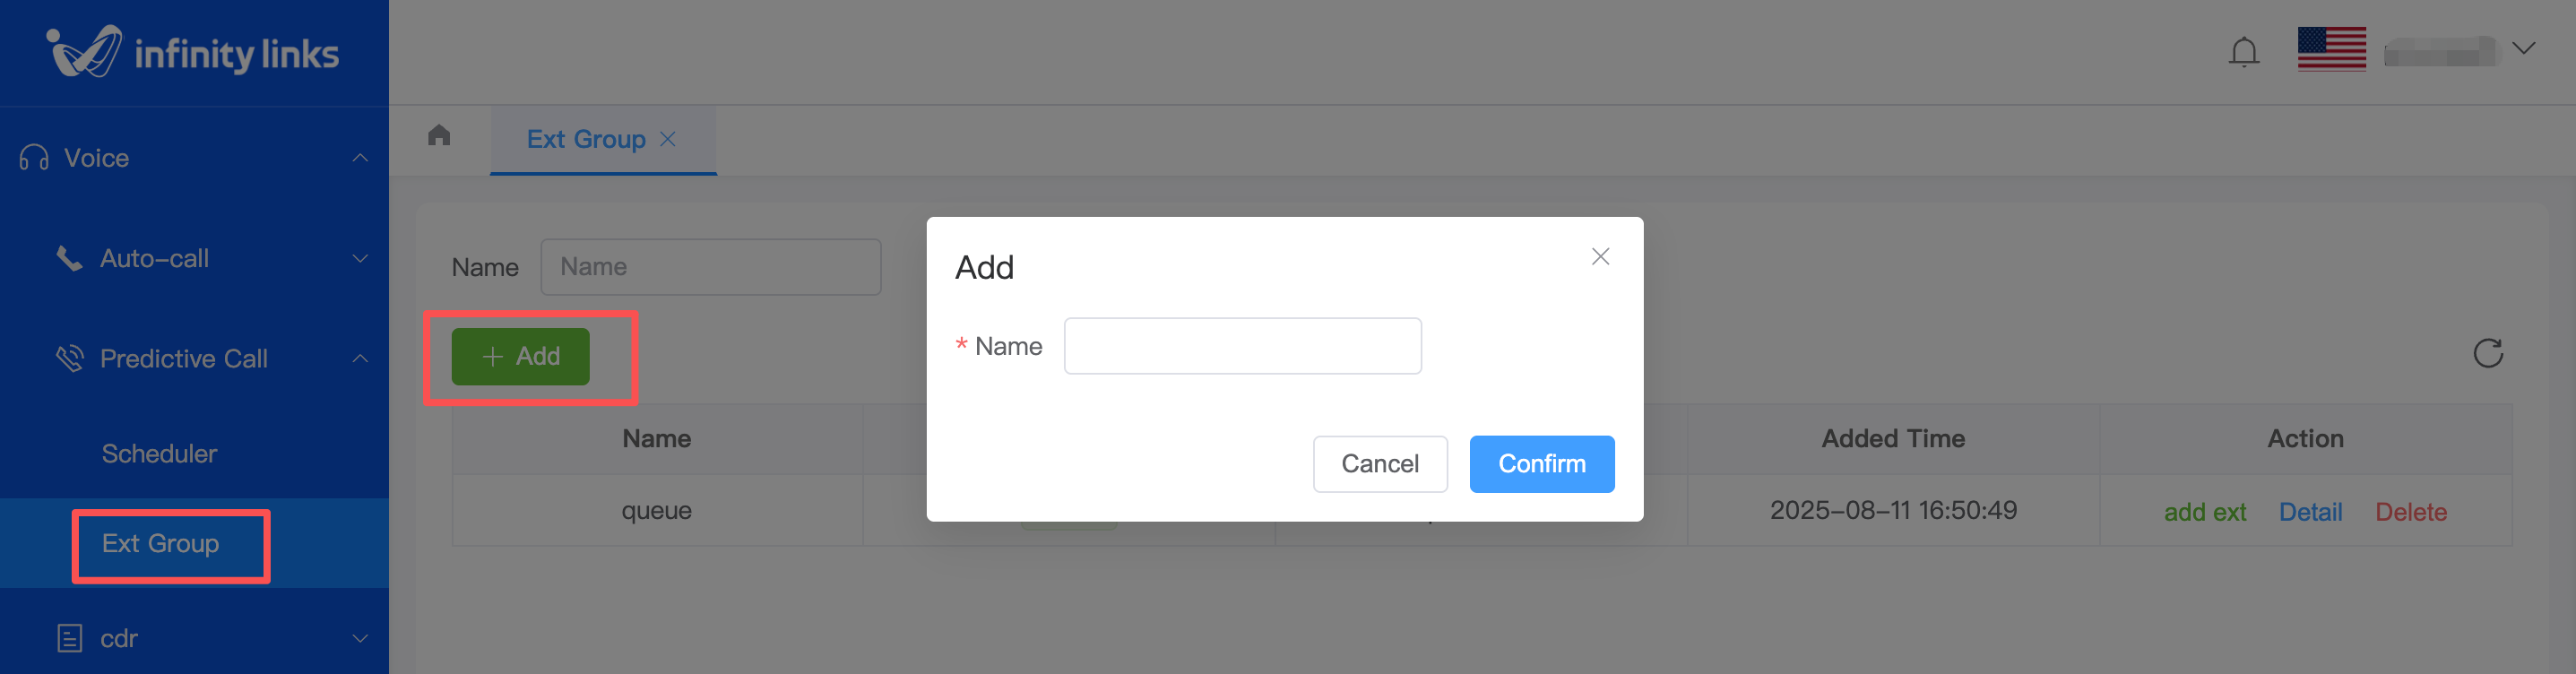Click the US flag language icon
2576x674 pixels.
[x=2331, y=49]
